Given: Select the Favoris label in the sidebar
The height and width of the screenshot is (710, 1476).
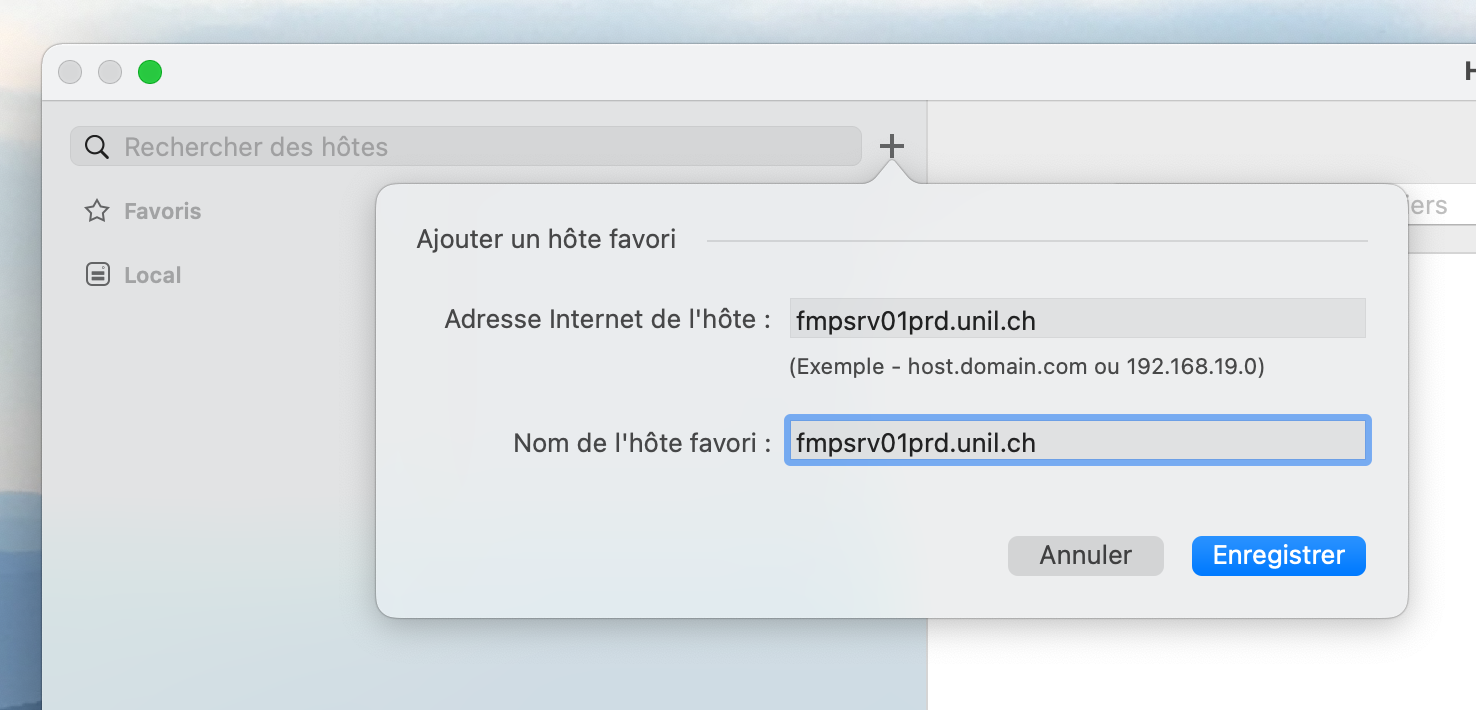Looking at the screenshot, I should click(162, 211).
